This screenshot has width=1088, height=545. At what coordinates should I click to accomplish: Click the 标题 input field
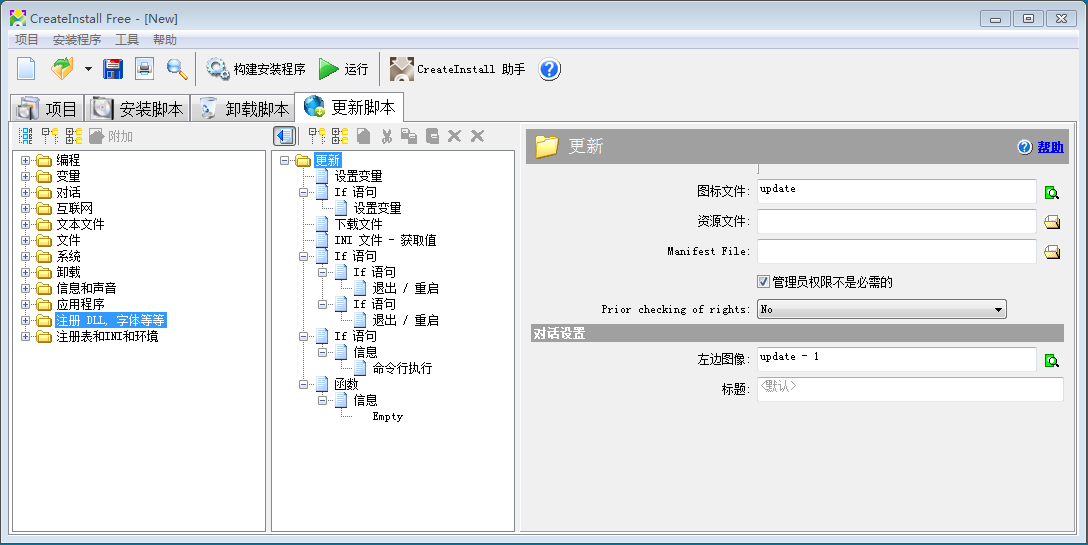(909, 389)
